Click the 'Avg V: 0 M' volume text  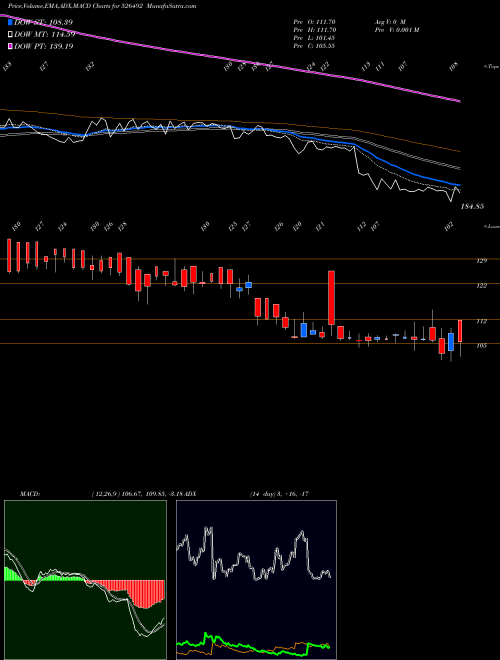[x=389, y=22]
